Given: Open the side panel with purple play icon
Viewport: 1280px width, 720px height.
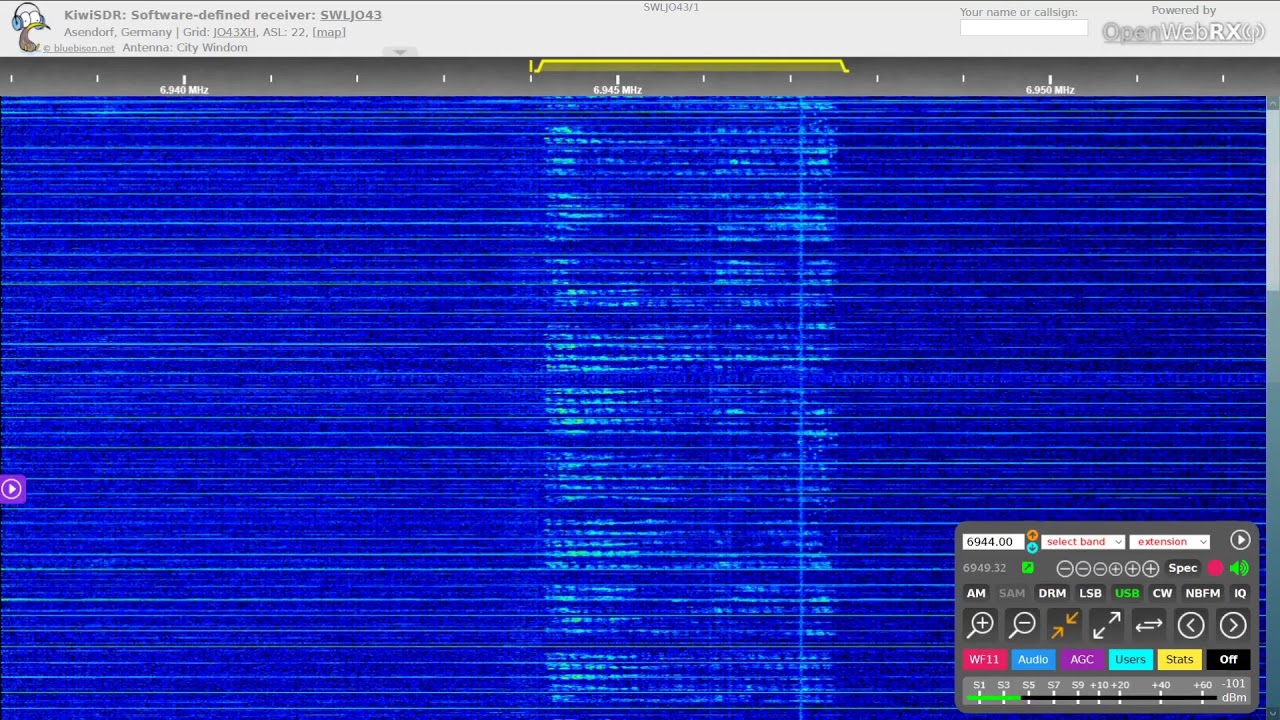Looking at the screenshot, I should click(11, 489).
